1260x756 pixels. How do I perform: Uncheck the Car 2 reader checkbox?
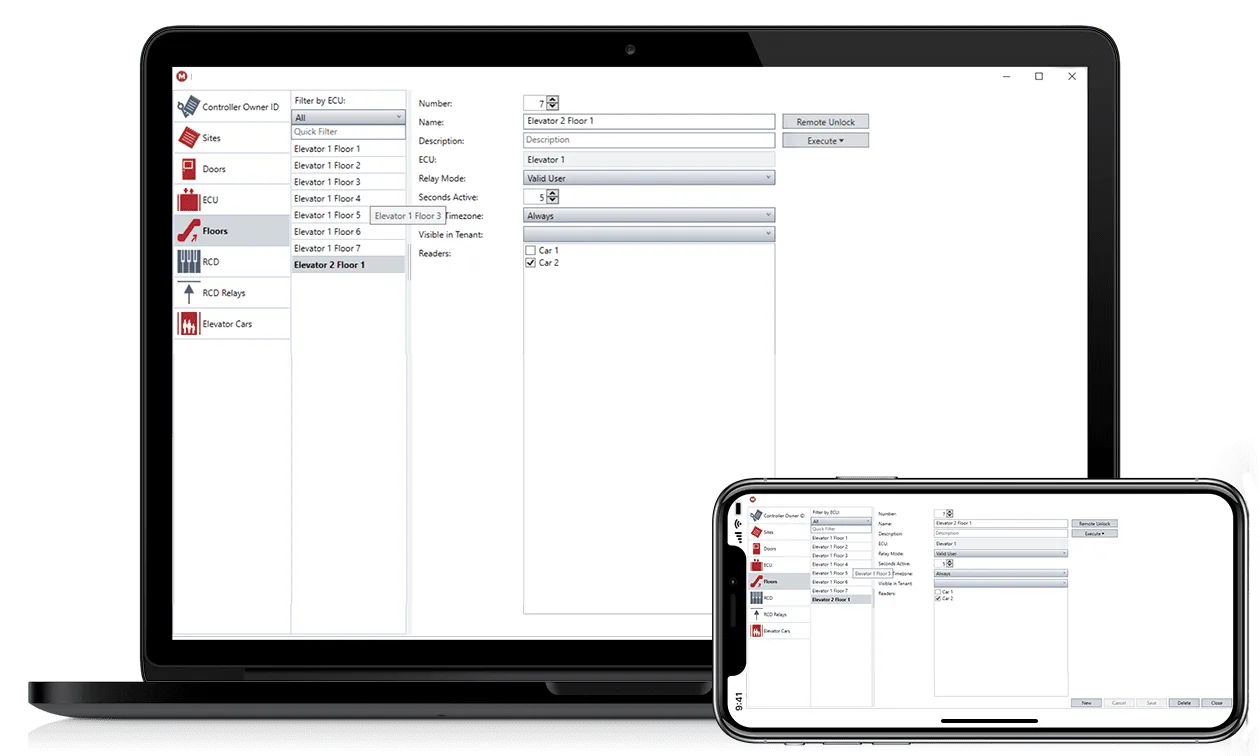click(x=531, y=263)
